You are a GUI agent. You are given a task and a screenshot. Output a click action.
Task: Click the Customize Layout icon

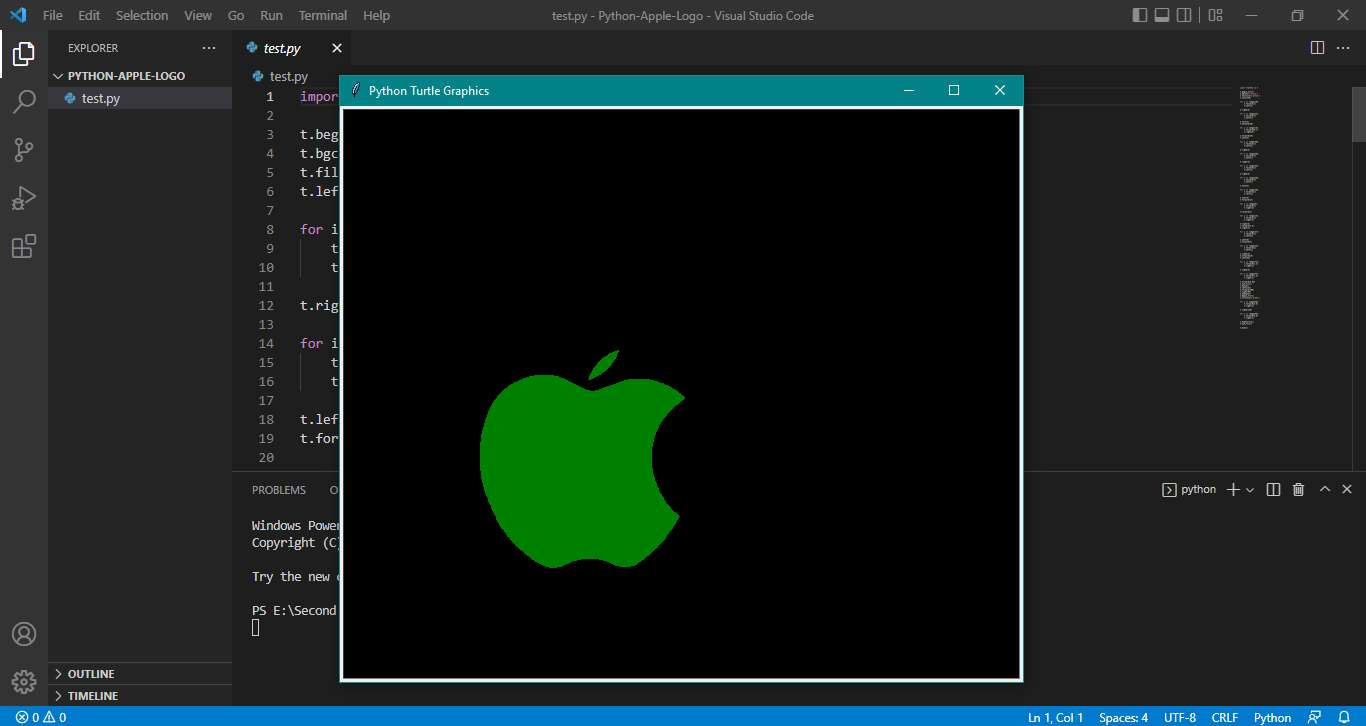coord(1215,15)
